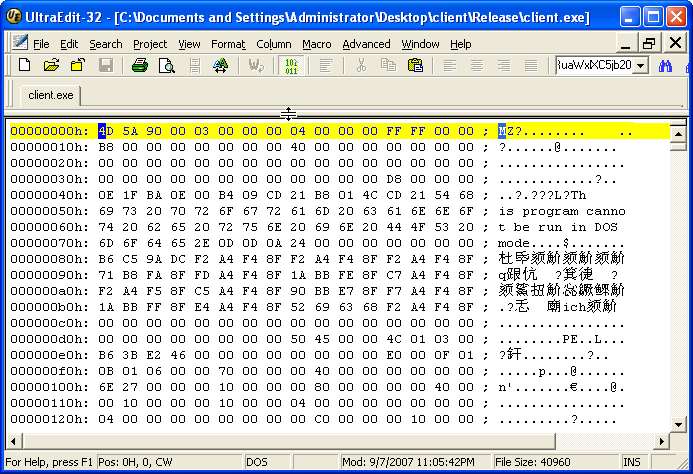
Task: Click the horizontal scrollbar thumb
Action: (x=289, y=441)
